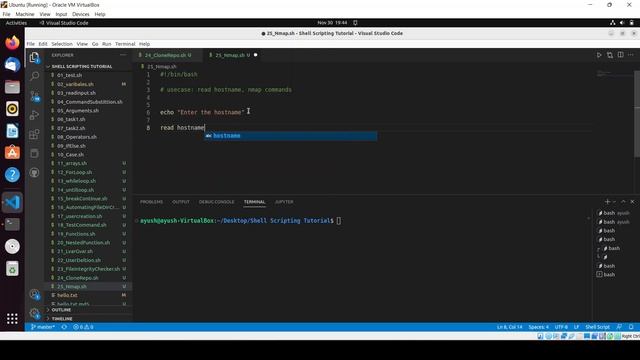Open the Accounts icon in activity bar

click(35, 294)
